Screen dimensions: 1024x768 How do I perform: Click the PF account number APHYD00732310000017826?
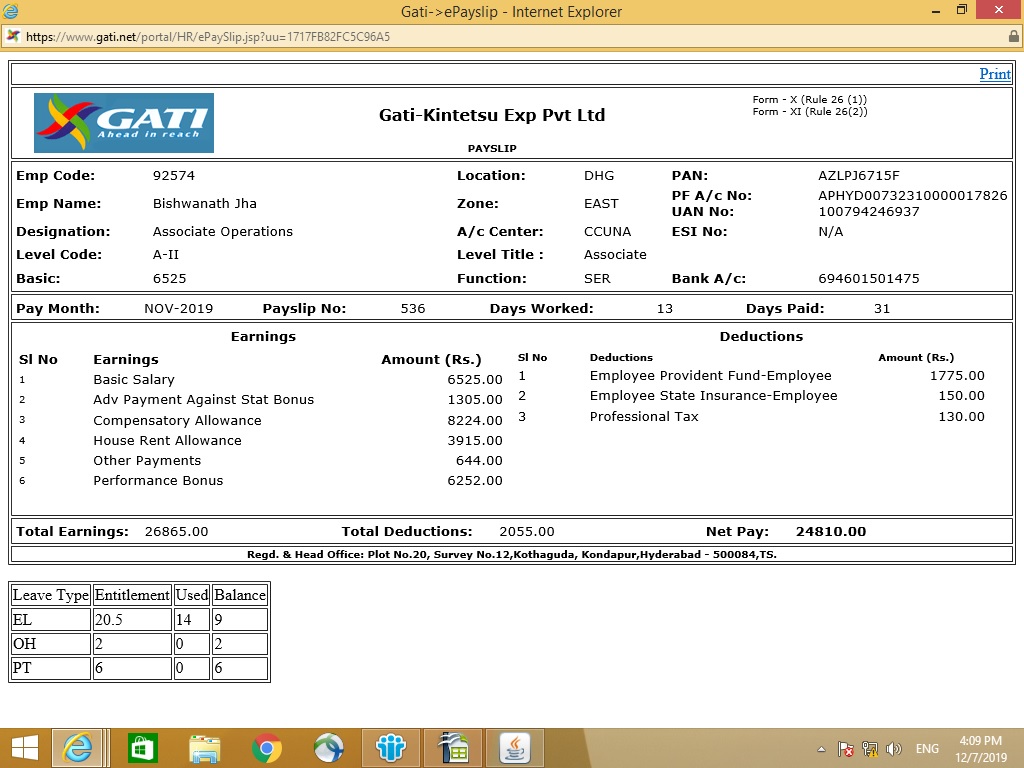[x=912, y=195]
